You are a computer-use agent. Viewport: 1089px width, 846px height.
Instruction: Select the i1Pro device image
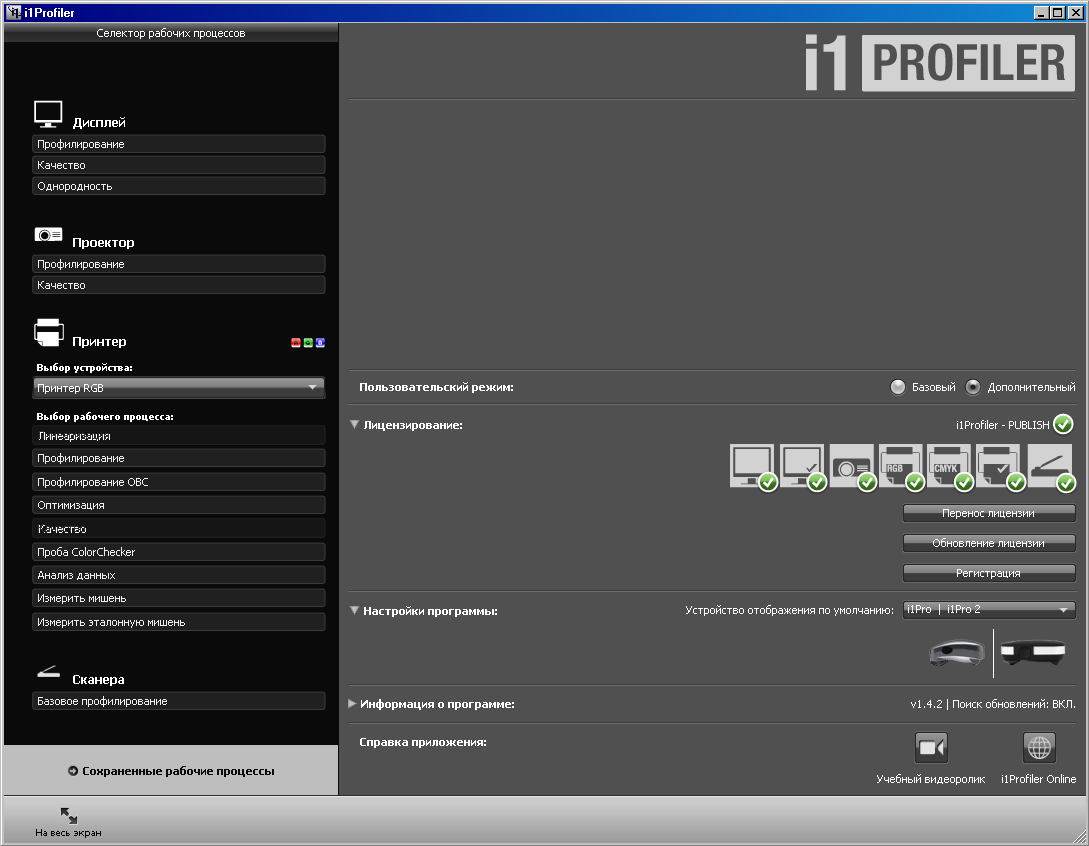point(957,653)
